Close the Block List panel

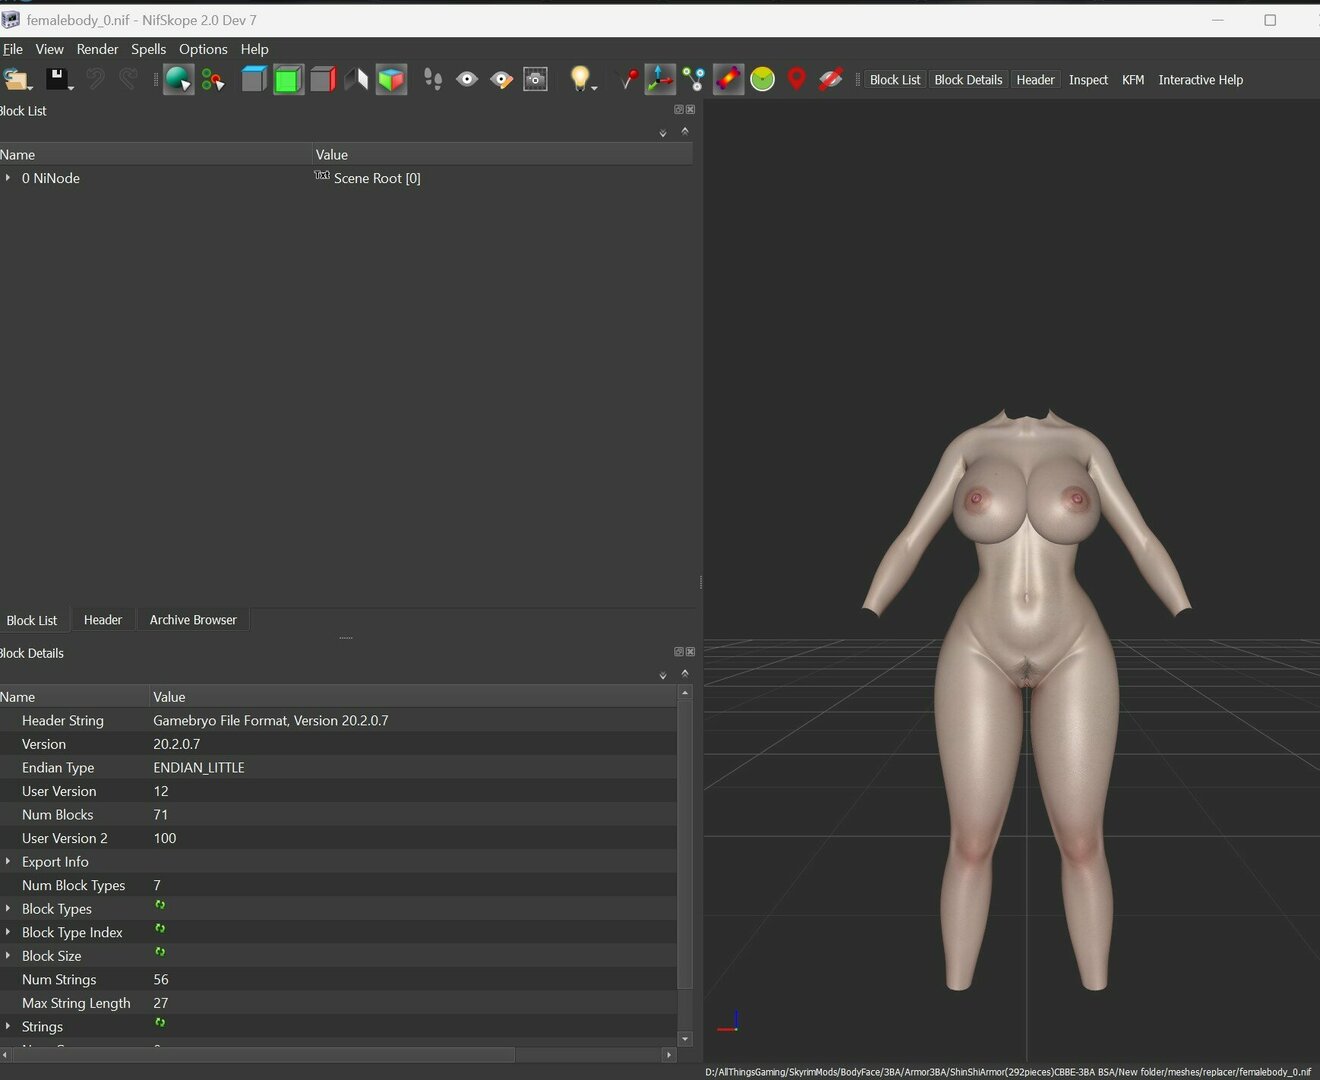click(x=690, y=110)
